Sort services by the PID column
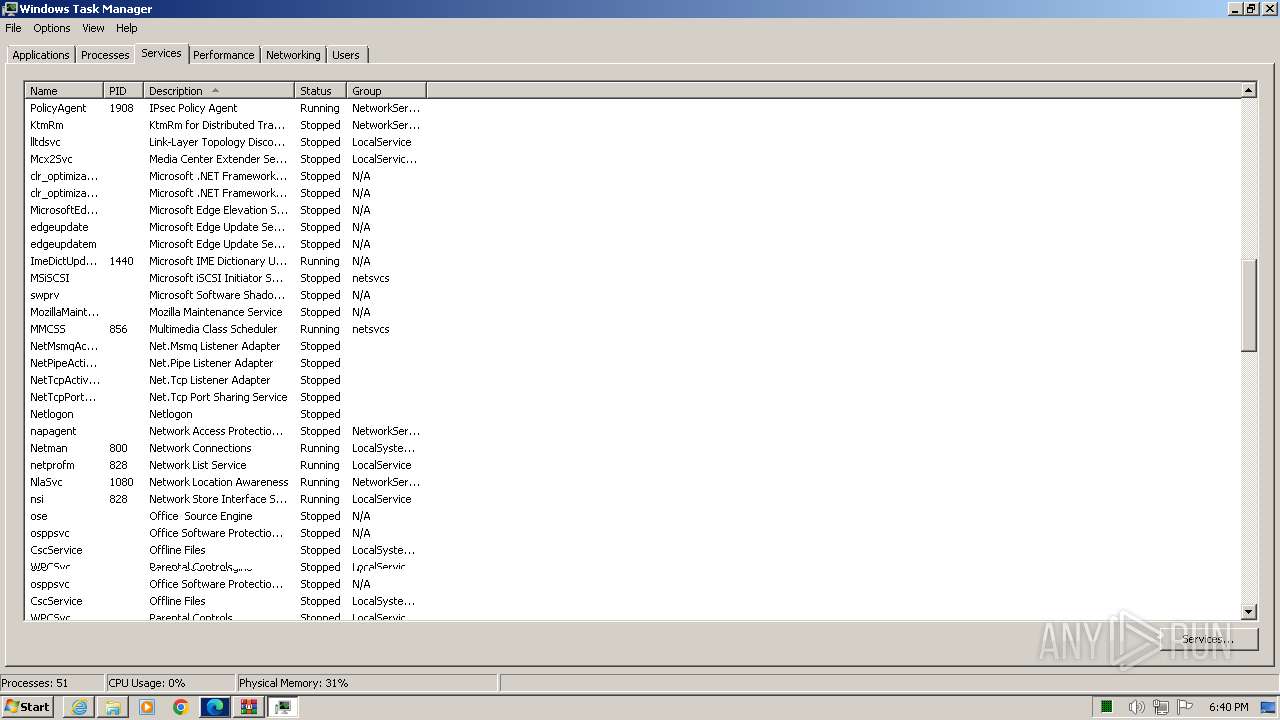Viewport: 1280px width, 720px height. 124,91
